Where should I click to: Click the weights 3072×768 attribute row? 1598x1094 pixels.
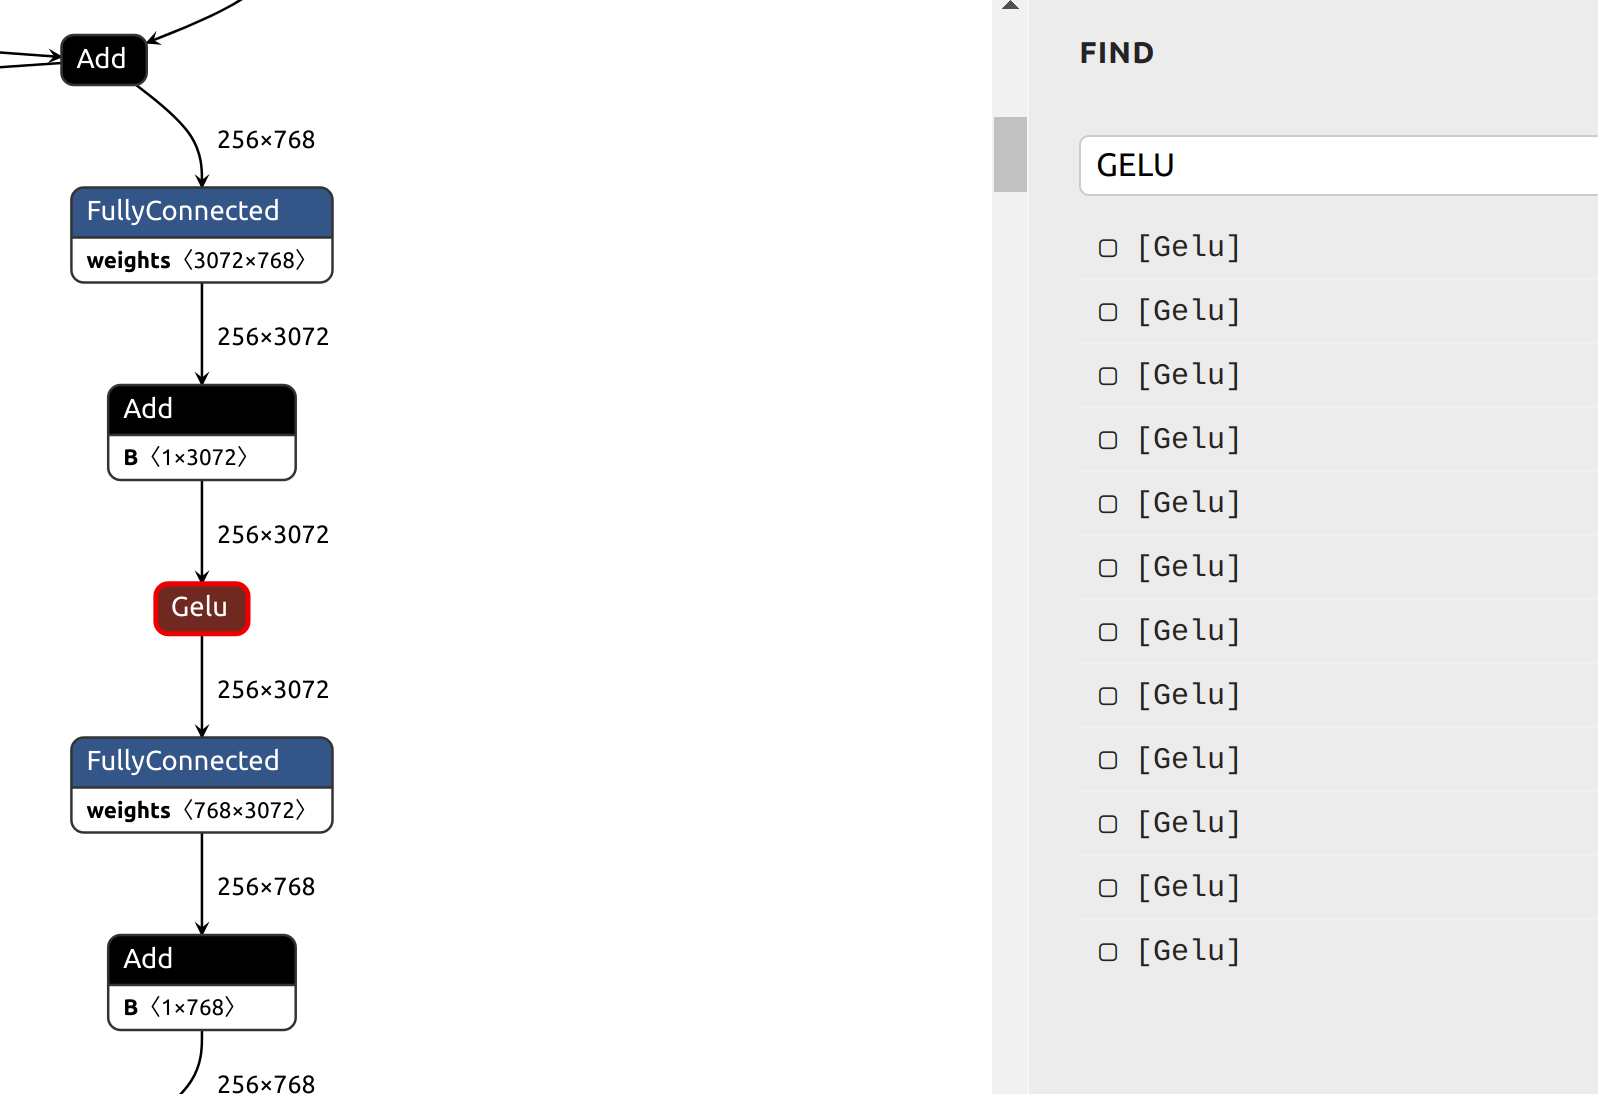pyautogui.click(x=201, y=260)
